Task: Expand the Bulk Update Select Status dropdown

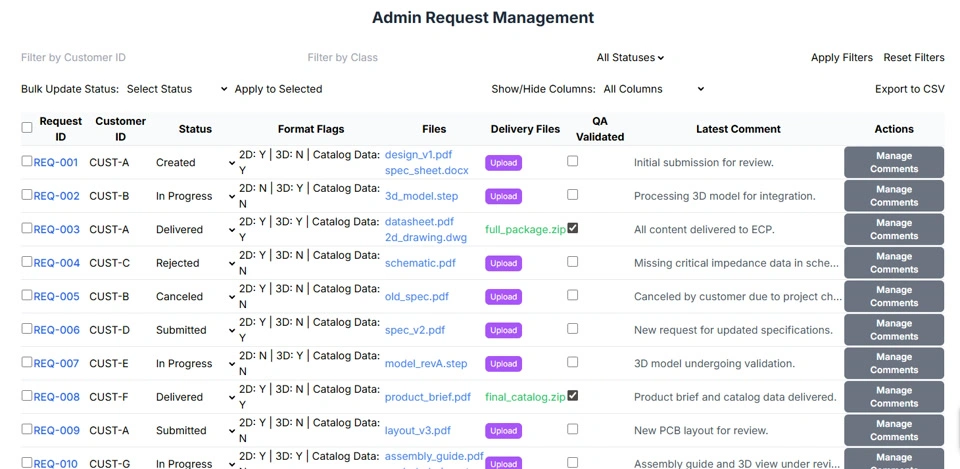Action: tap(176, 89)
